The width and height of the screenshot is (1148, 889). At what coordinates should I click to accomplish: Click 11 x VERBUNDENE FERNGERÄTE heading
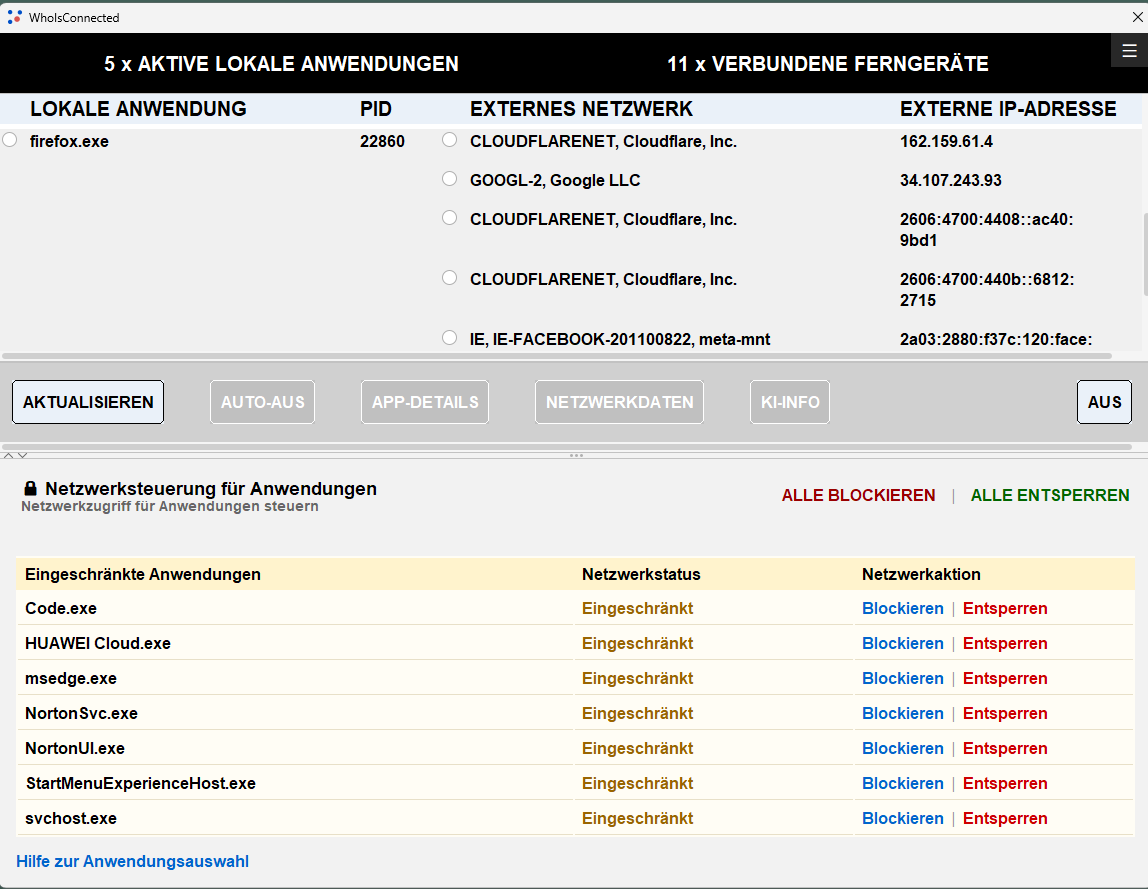[827, 64]
